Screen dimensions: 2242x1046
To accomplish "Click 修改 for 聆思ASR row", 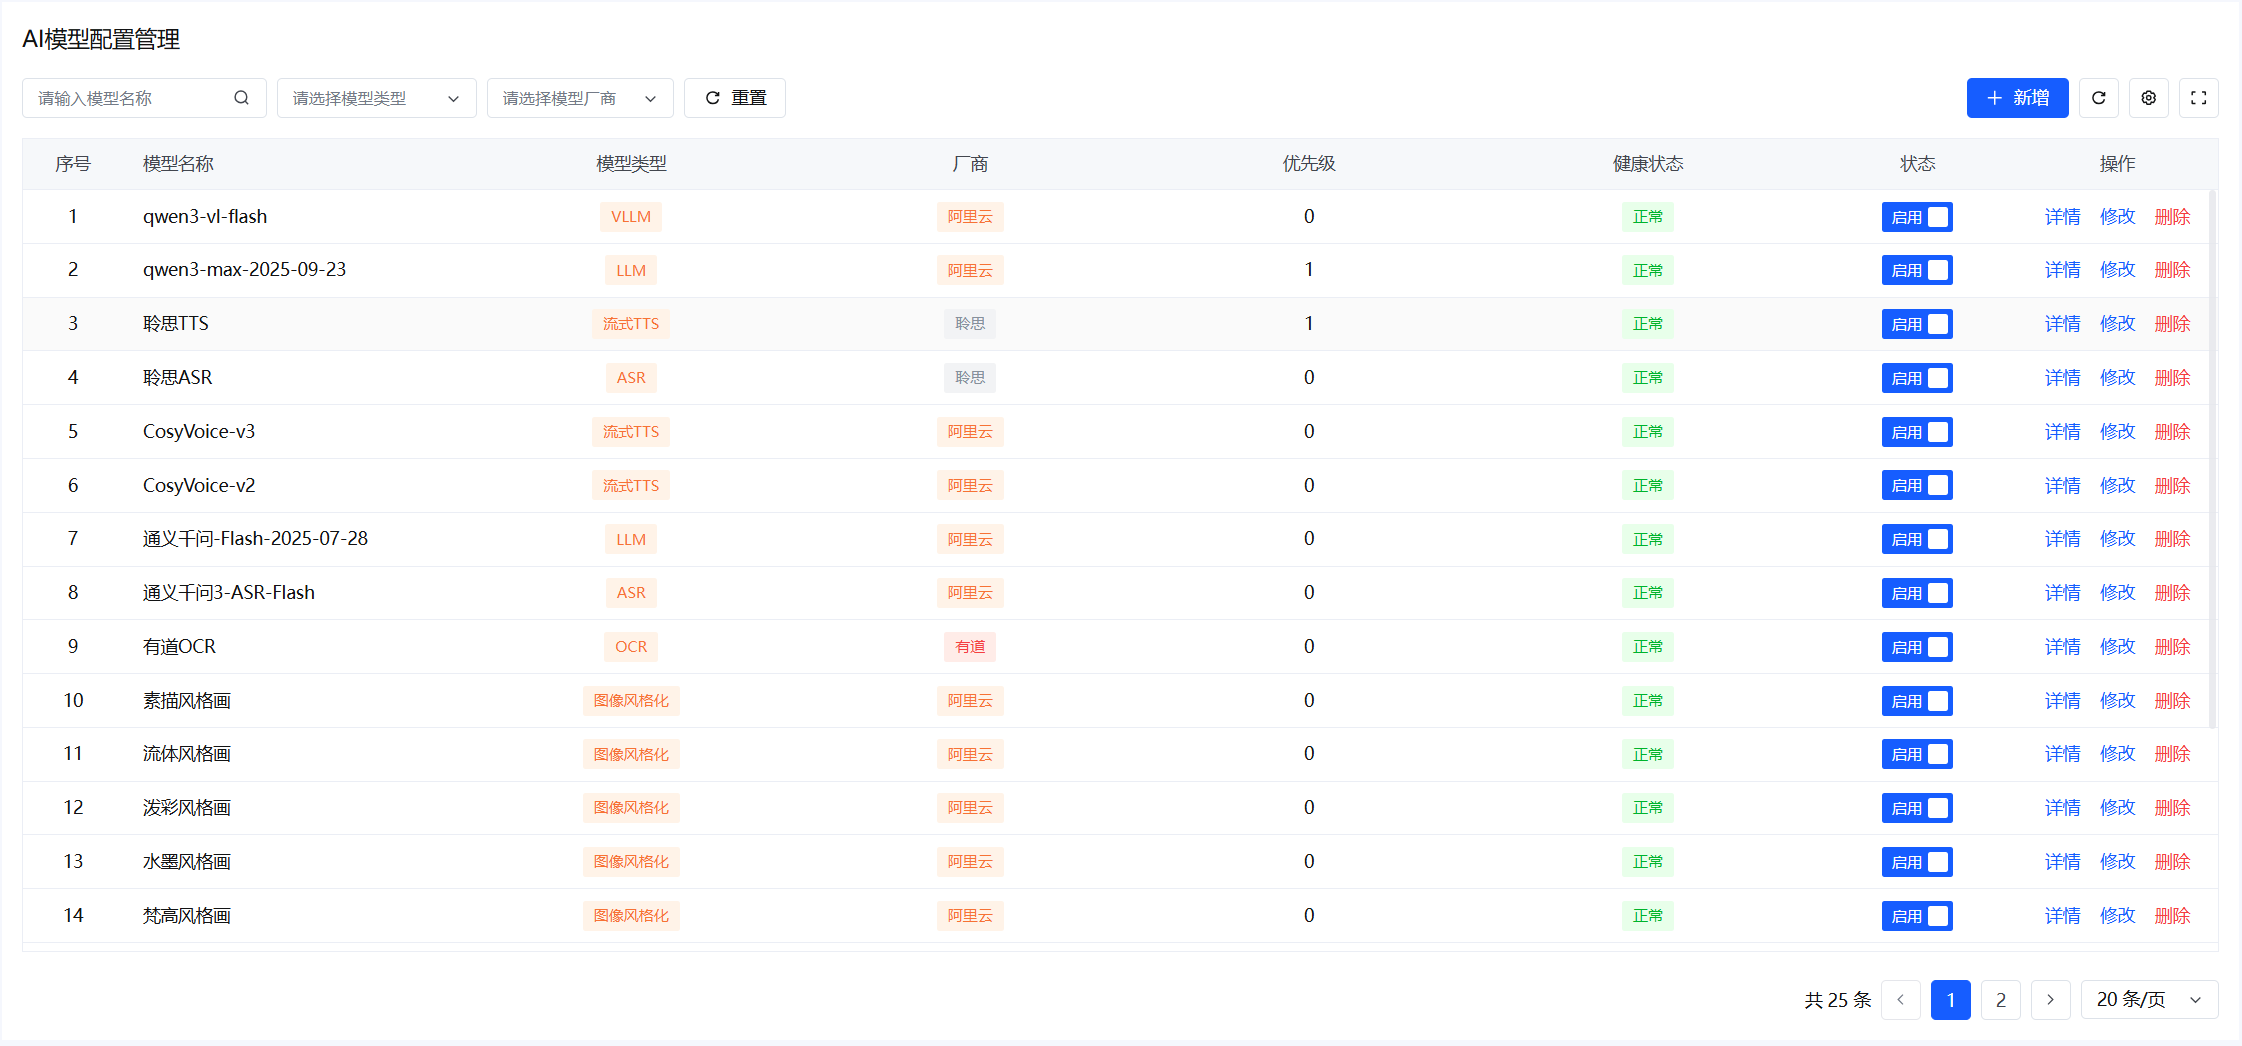I will click(2117, 378).
